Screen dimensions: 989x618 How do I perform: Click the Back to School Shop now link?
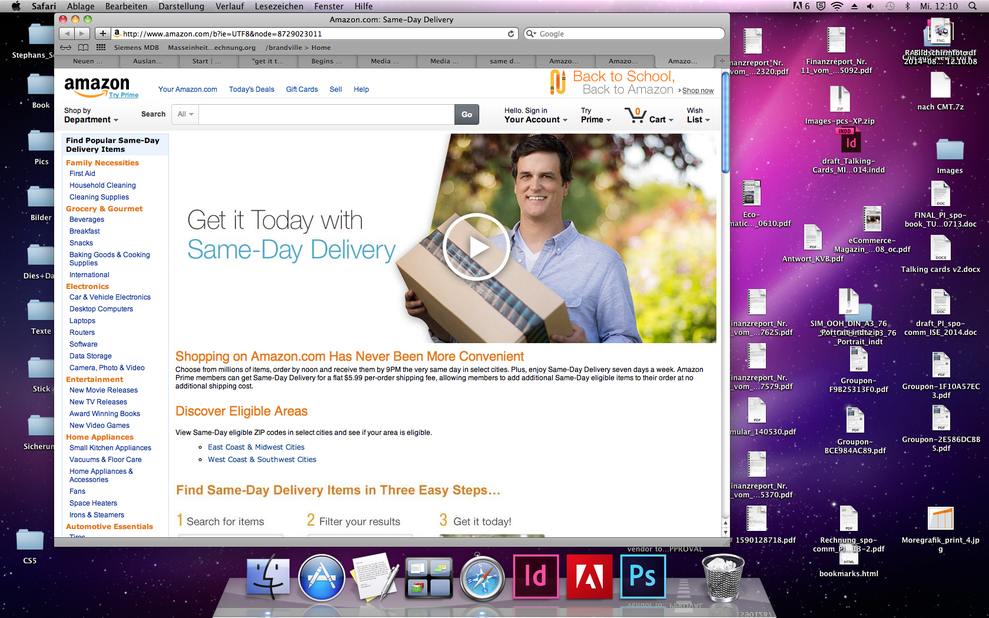(698, 90)
